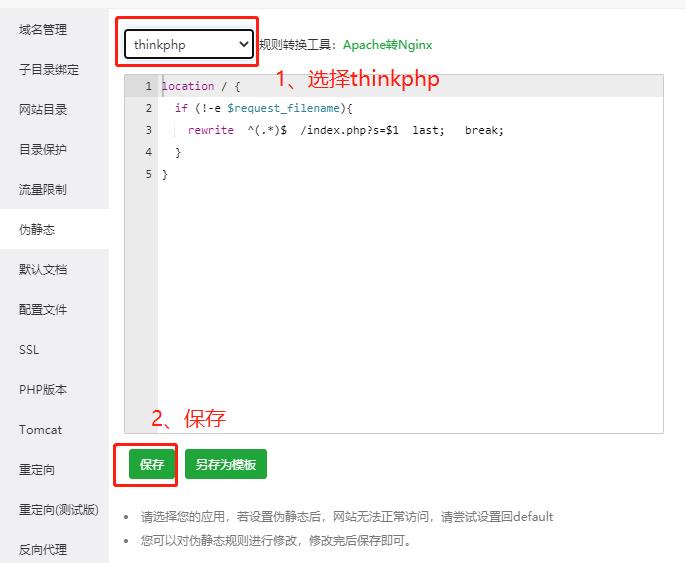This screenshot has width=686, height=563.
Task: Click the 另存为模板 button
Action: [225, 465]
